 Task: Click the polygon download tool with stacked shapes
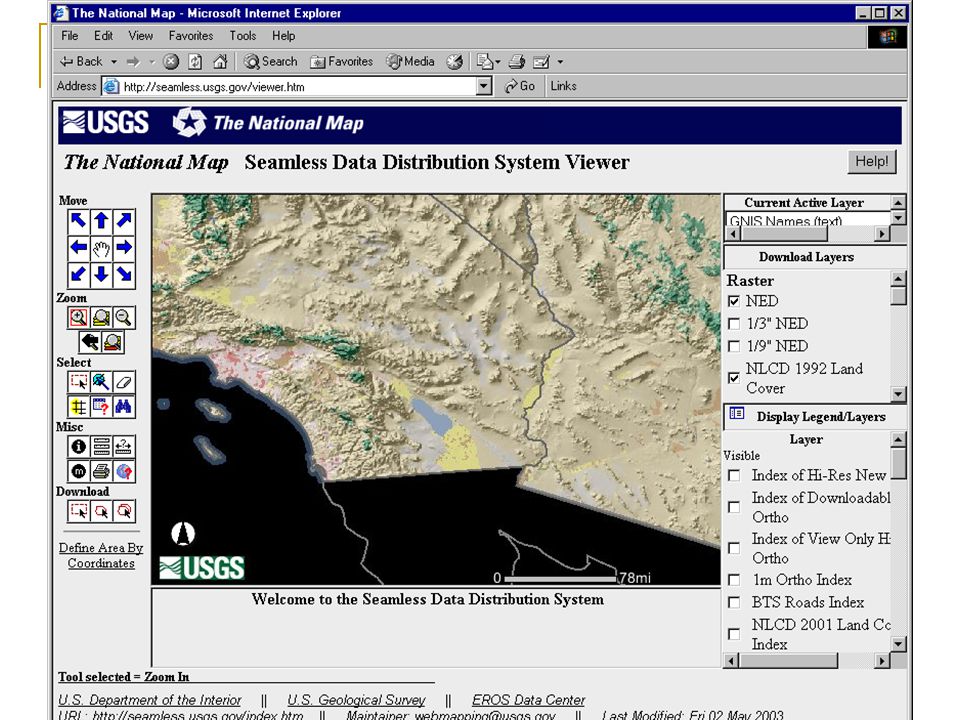[124, 511]
